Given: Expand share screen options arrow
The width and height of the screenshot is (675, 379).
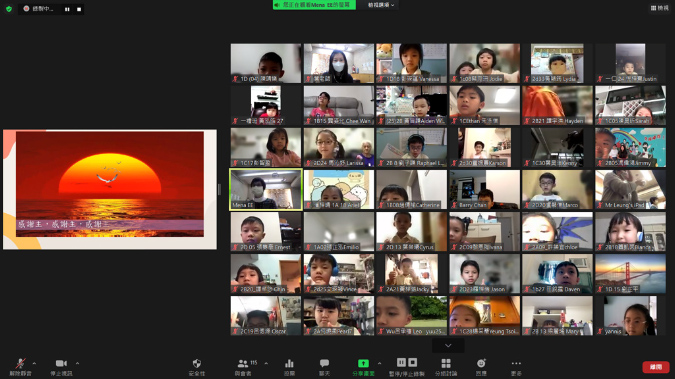Looking at the screenshot, I should pyautogui.click(x=379, y=363).
